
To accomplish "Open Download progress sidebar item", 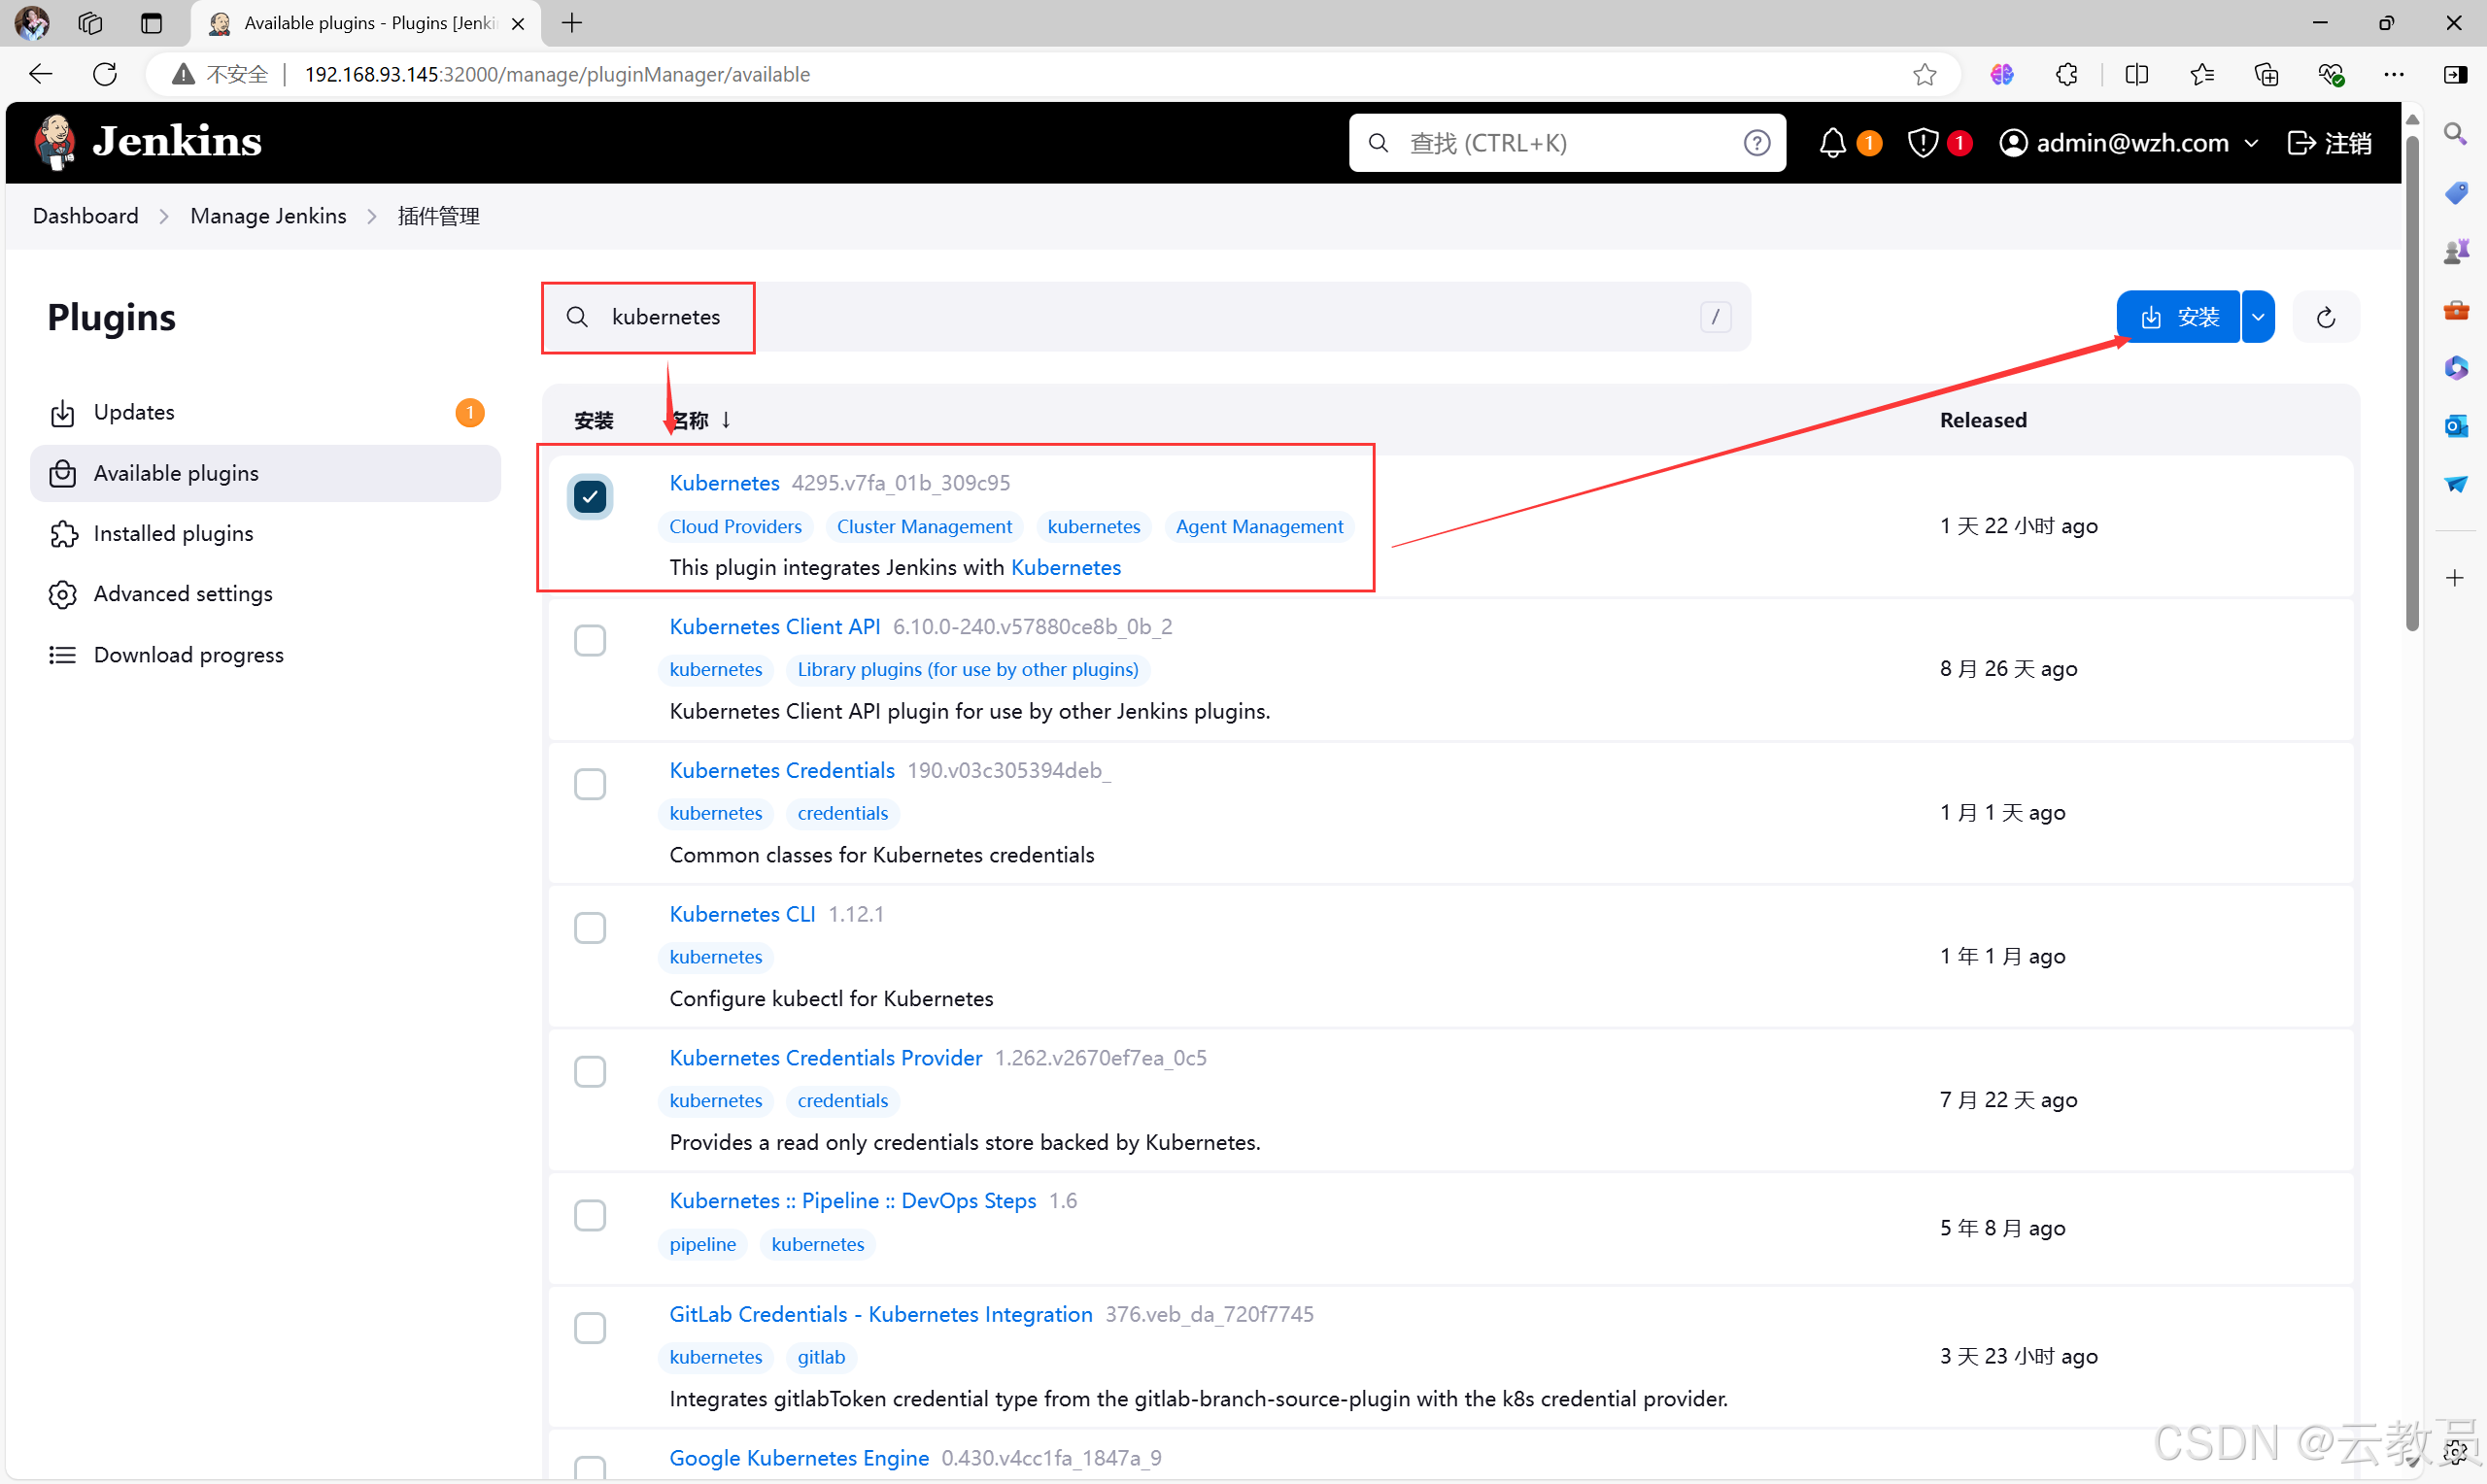I will (265, 655).
